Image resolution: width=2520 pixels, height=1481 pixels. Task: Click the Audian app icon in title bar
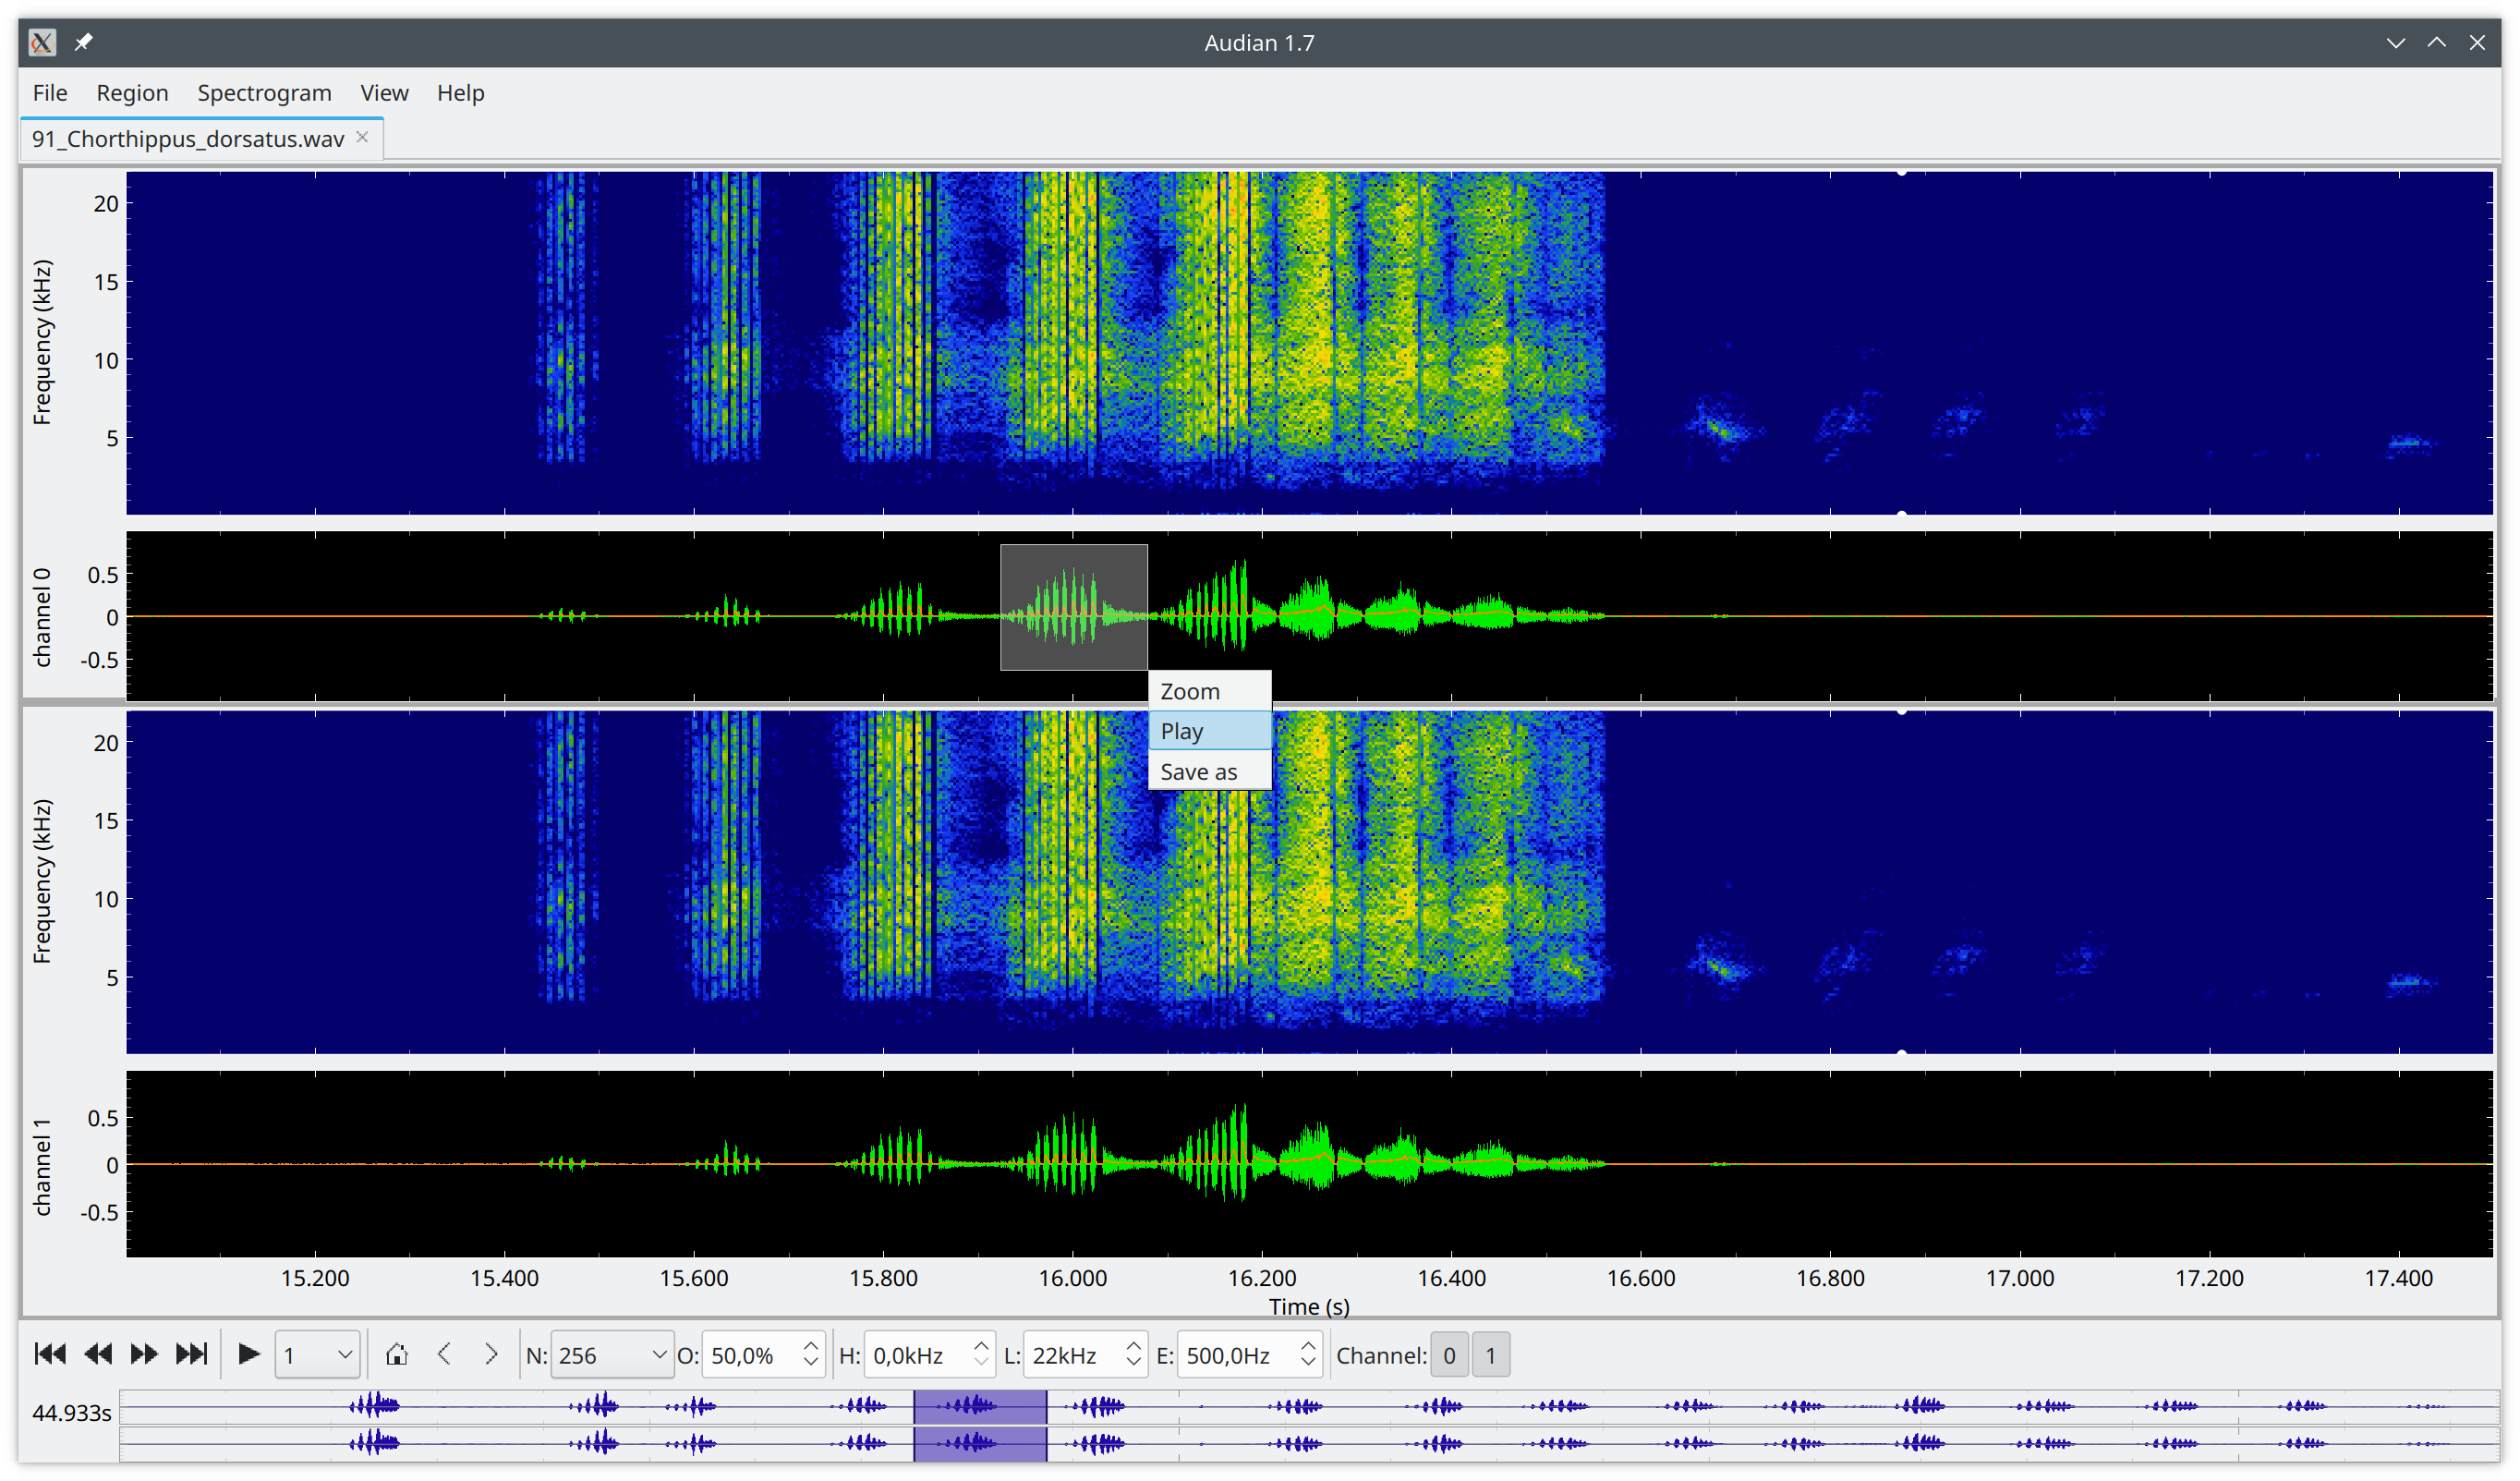pos(42,42)
